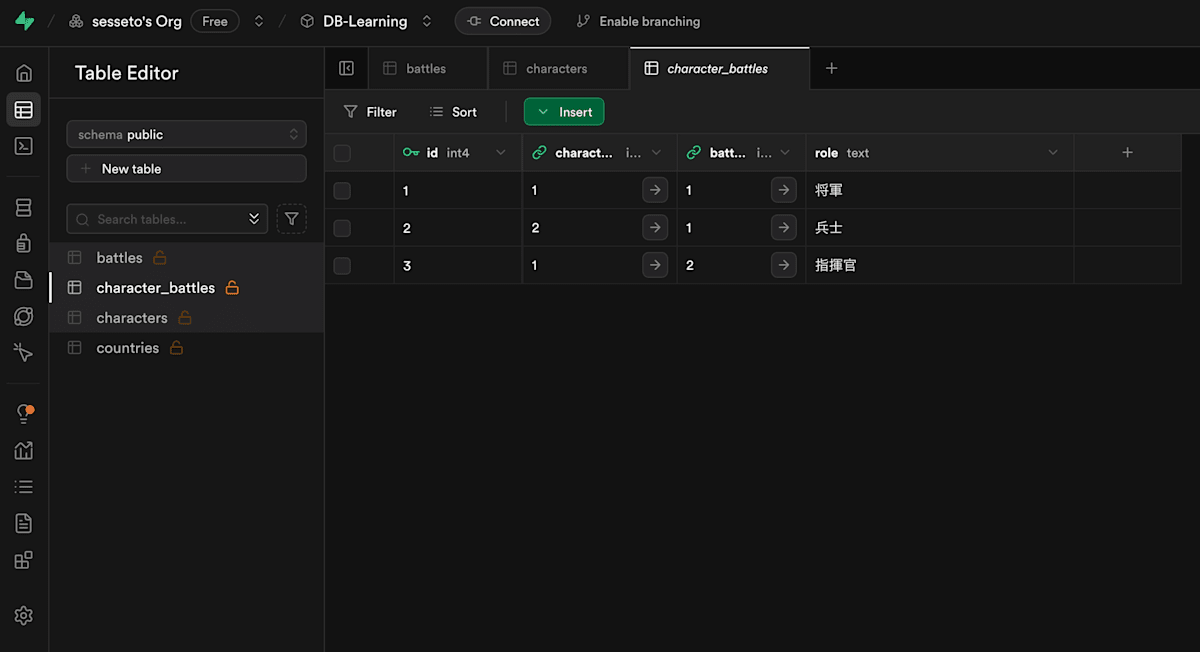
Task: Follow the character foreign key arrow in row 3
Action: 655,265
